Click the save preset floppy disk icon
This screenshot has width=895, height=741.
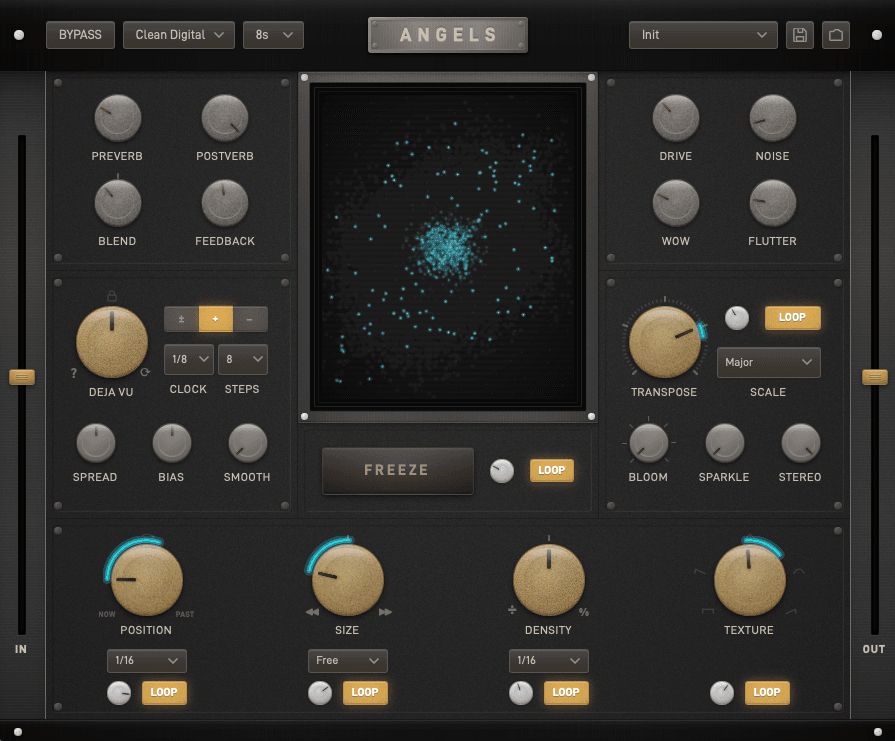coord(799,35)
